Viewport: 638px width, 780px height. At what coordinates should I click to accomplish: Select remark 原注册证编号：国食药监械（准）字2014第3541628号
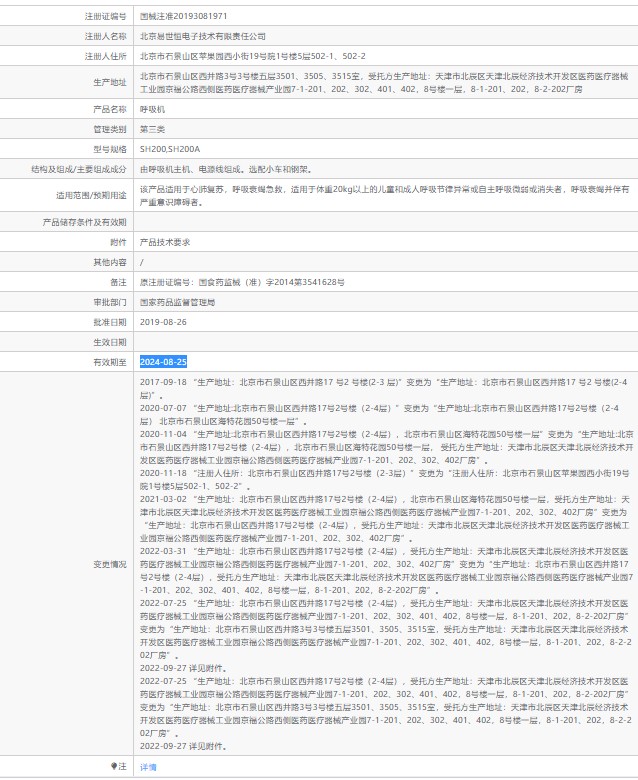tap(242, 282)
